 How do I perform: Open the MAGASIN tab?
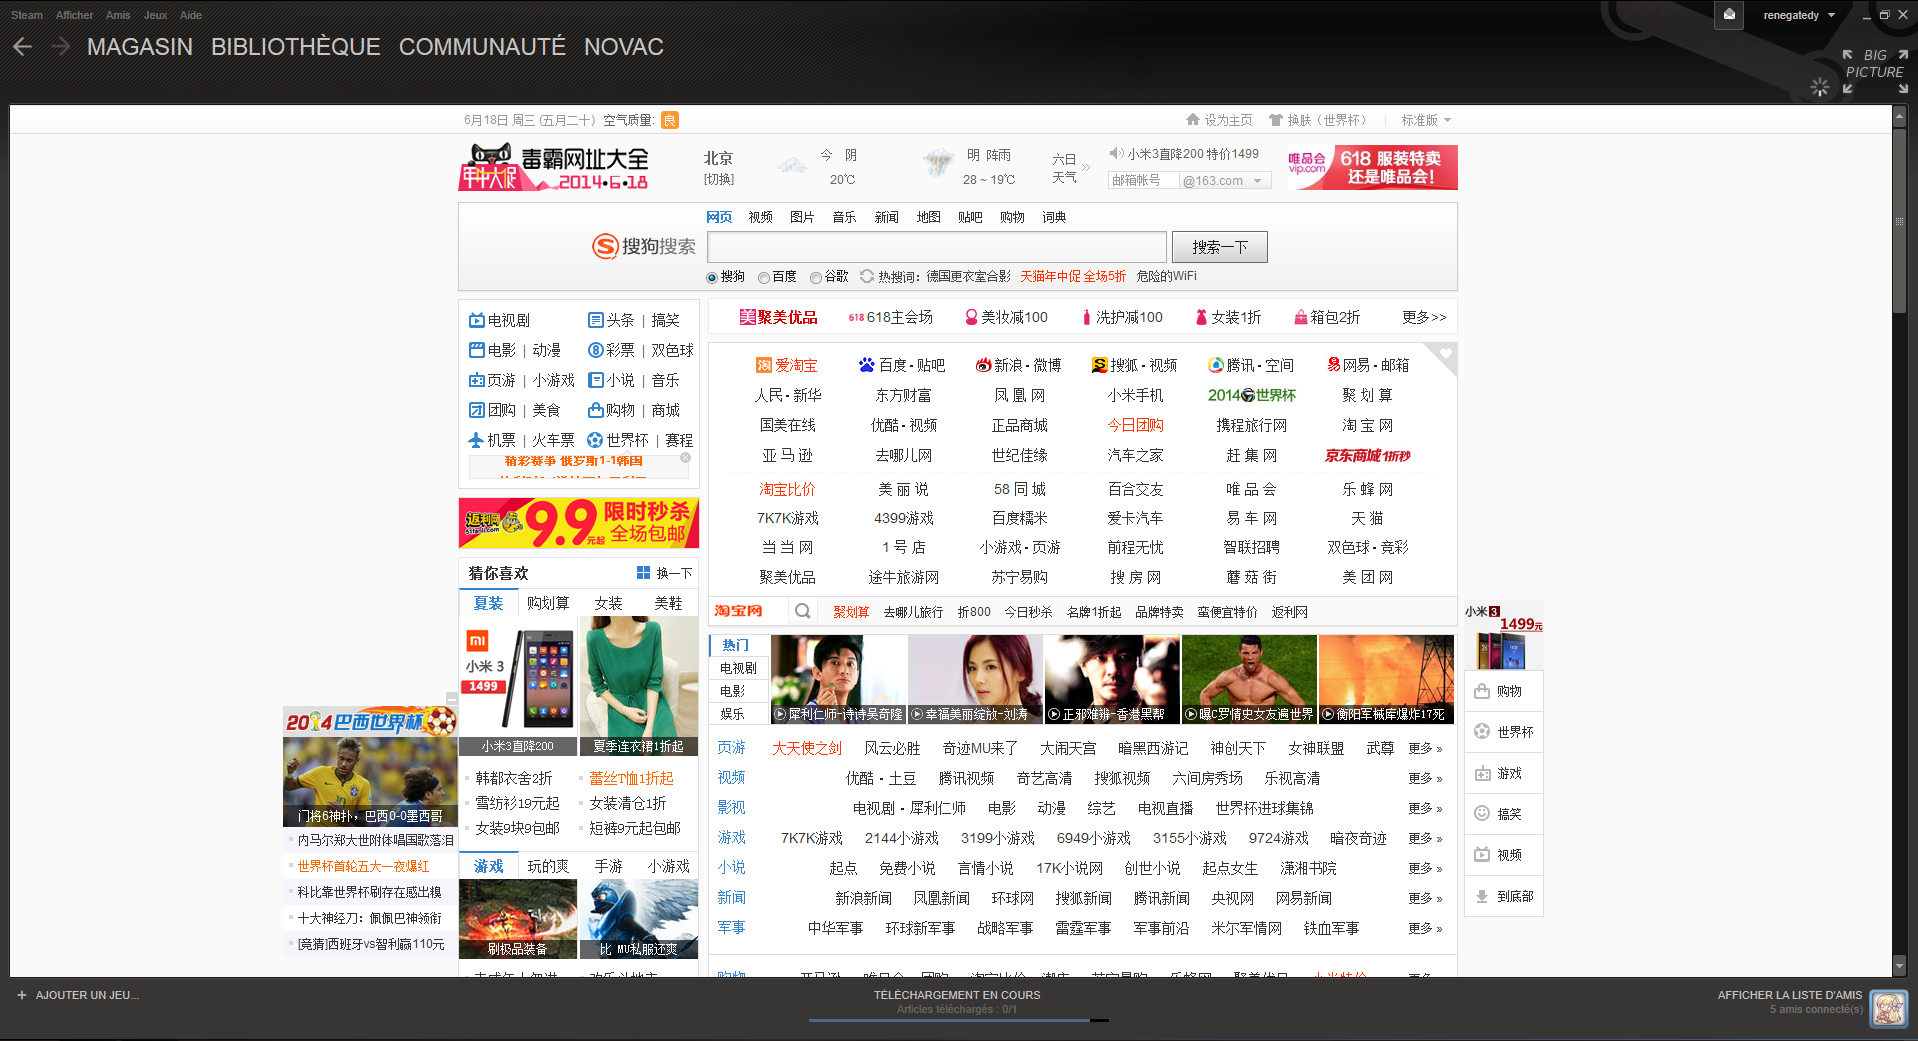click(140, 47)
